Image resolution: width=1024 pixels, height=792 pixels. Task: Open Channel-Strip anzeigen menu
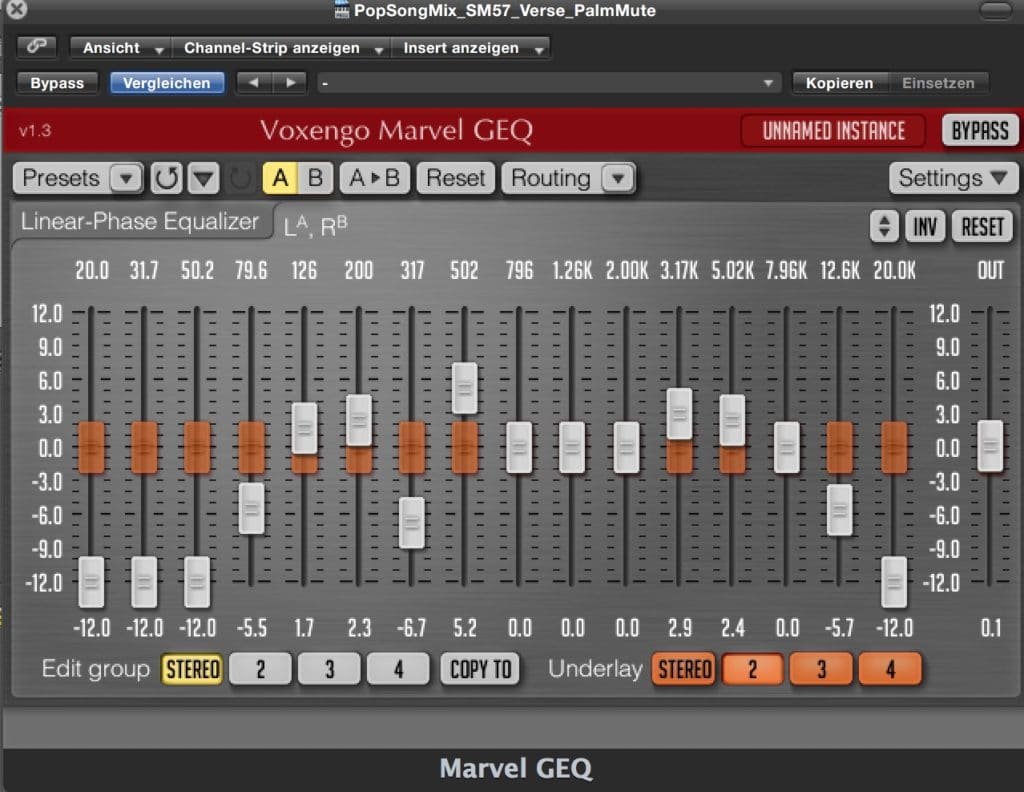281,48
